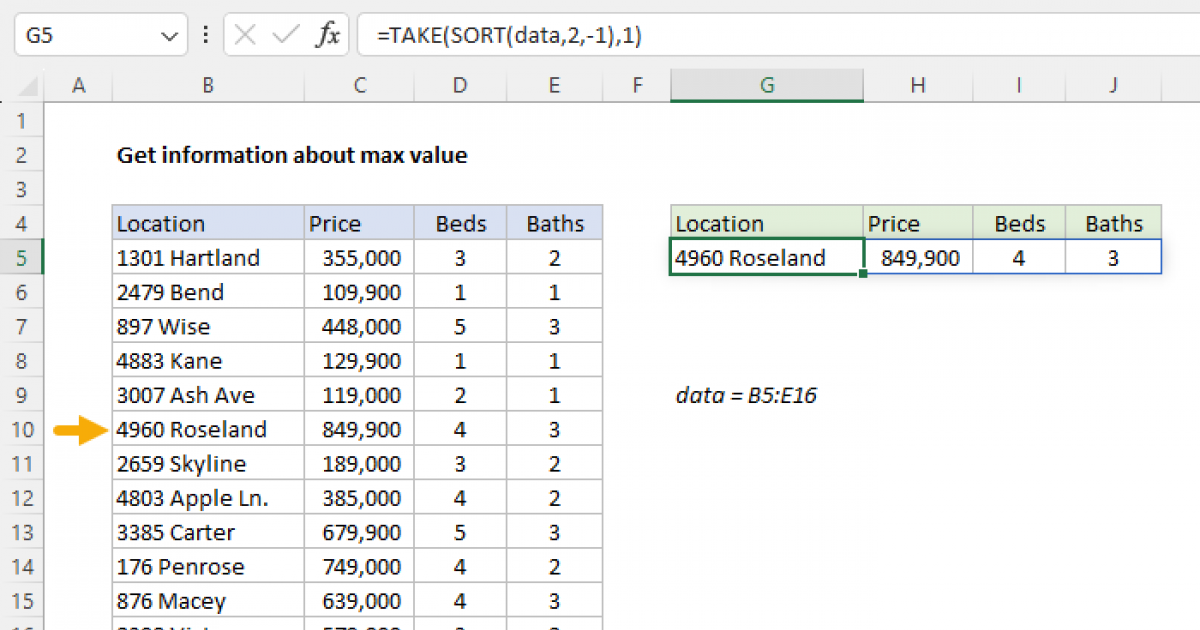
Task: Click the Name Box showing G5
Action: [x=100, y=36]
